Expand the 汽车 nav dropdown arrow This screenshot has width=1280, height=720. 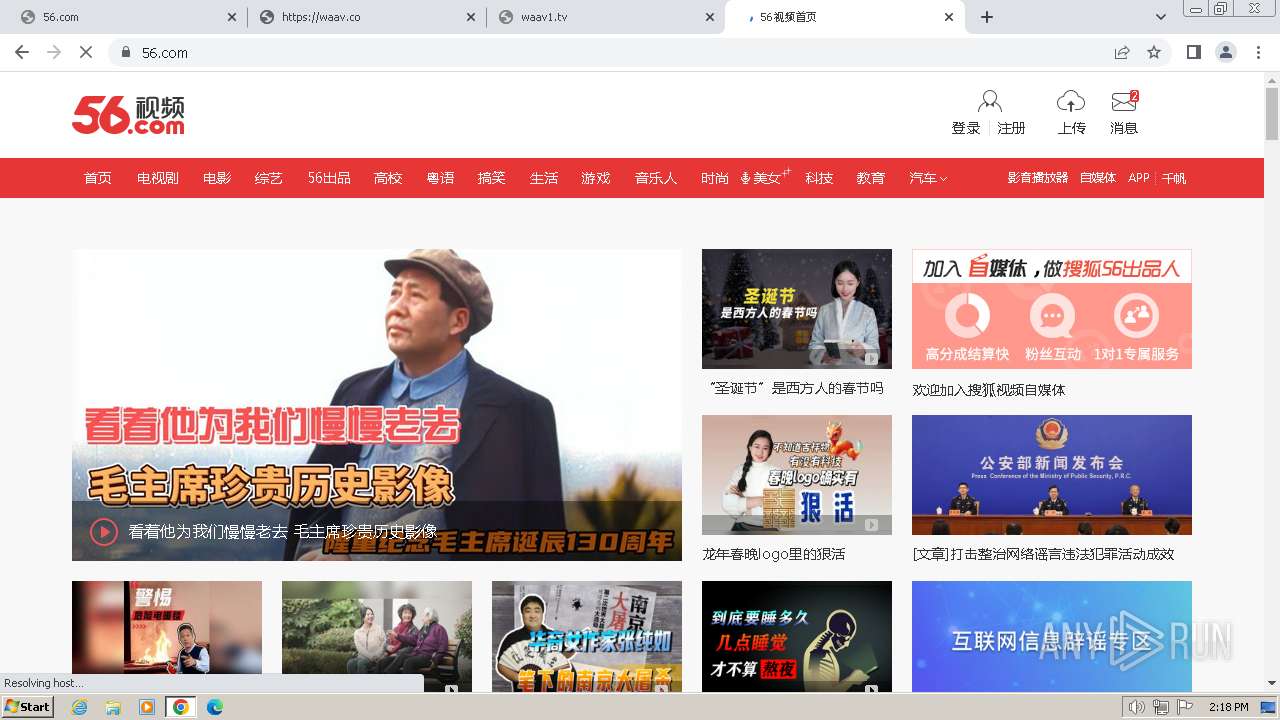point(943,179)
